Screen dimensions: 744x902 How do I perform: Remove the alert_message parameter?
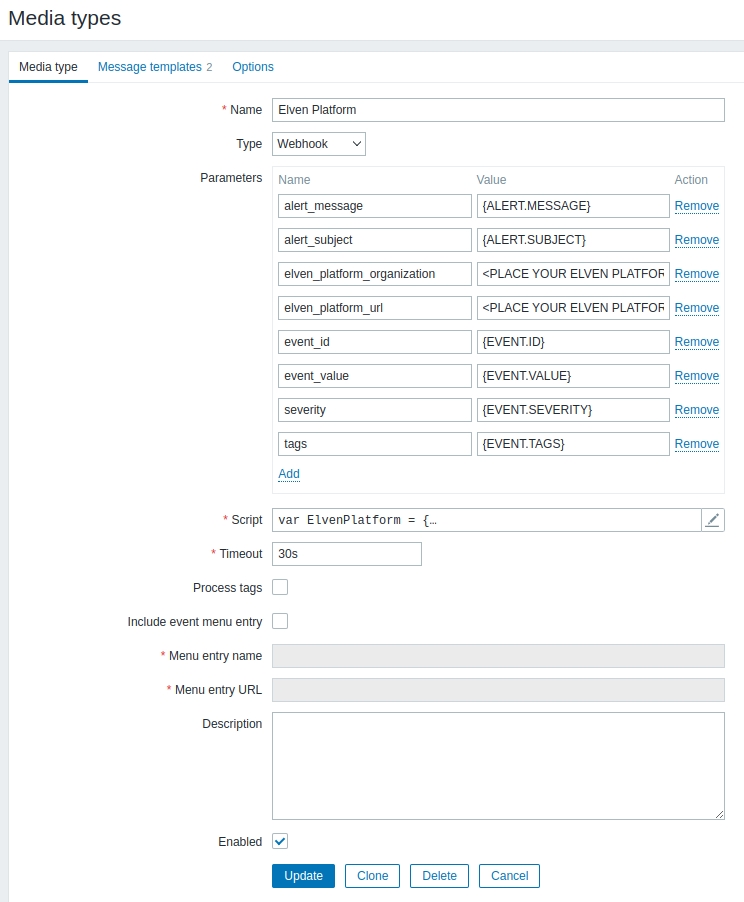[696, 206]
